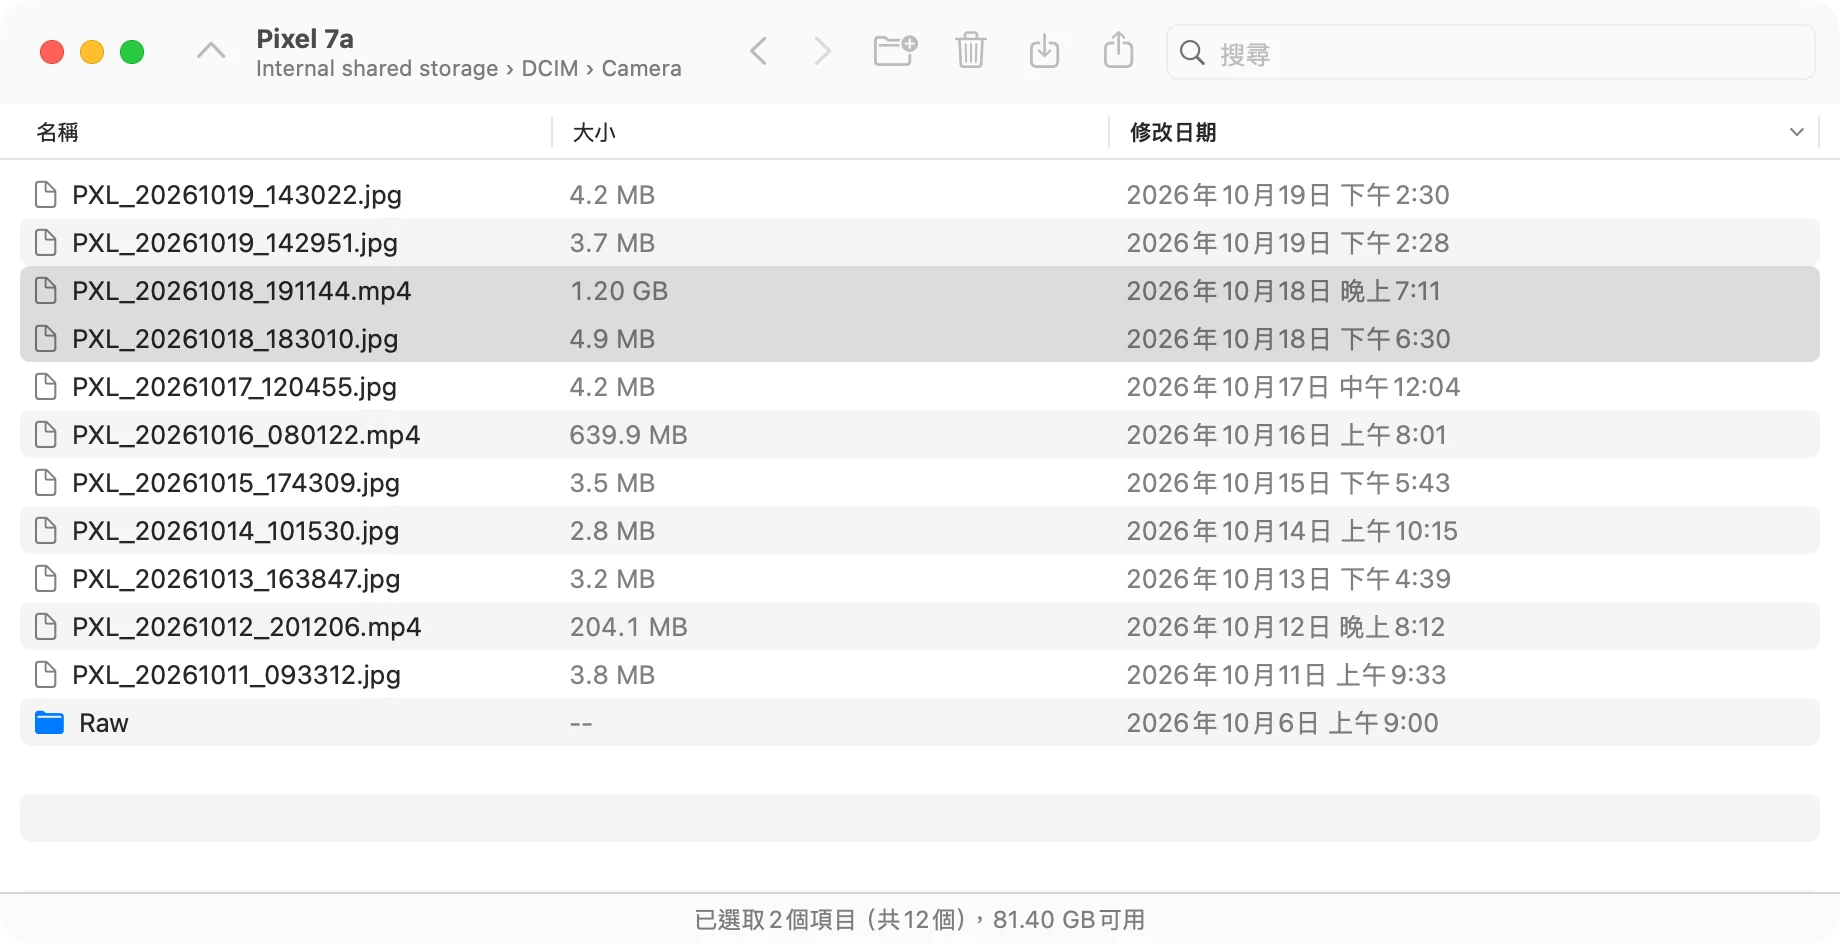Focus the 搜尋 search field
The image size is (1840, 944).
pyautogui.click(x=1491, y=52)
